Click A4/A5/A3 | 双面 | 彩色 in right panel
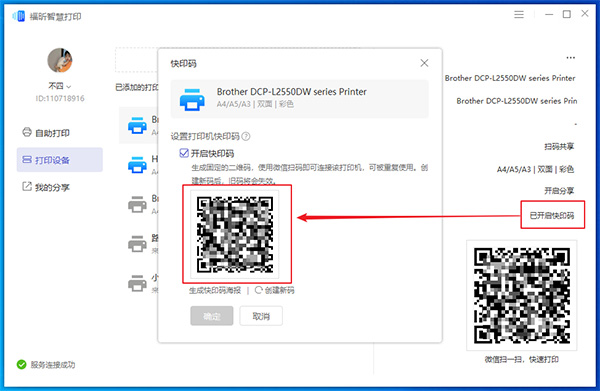The height and width of the screenshot is (391, 600). click(535, 169)
